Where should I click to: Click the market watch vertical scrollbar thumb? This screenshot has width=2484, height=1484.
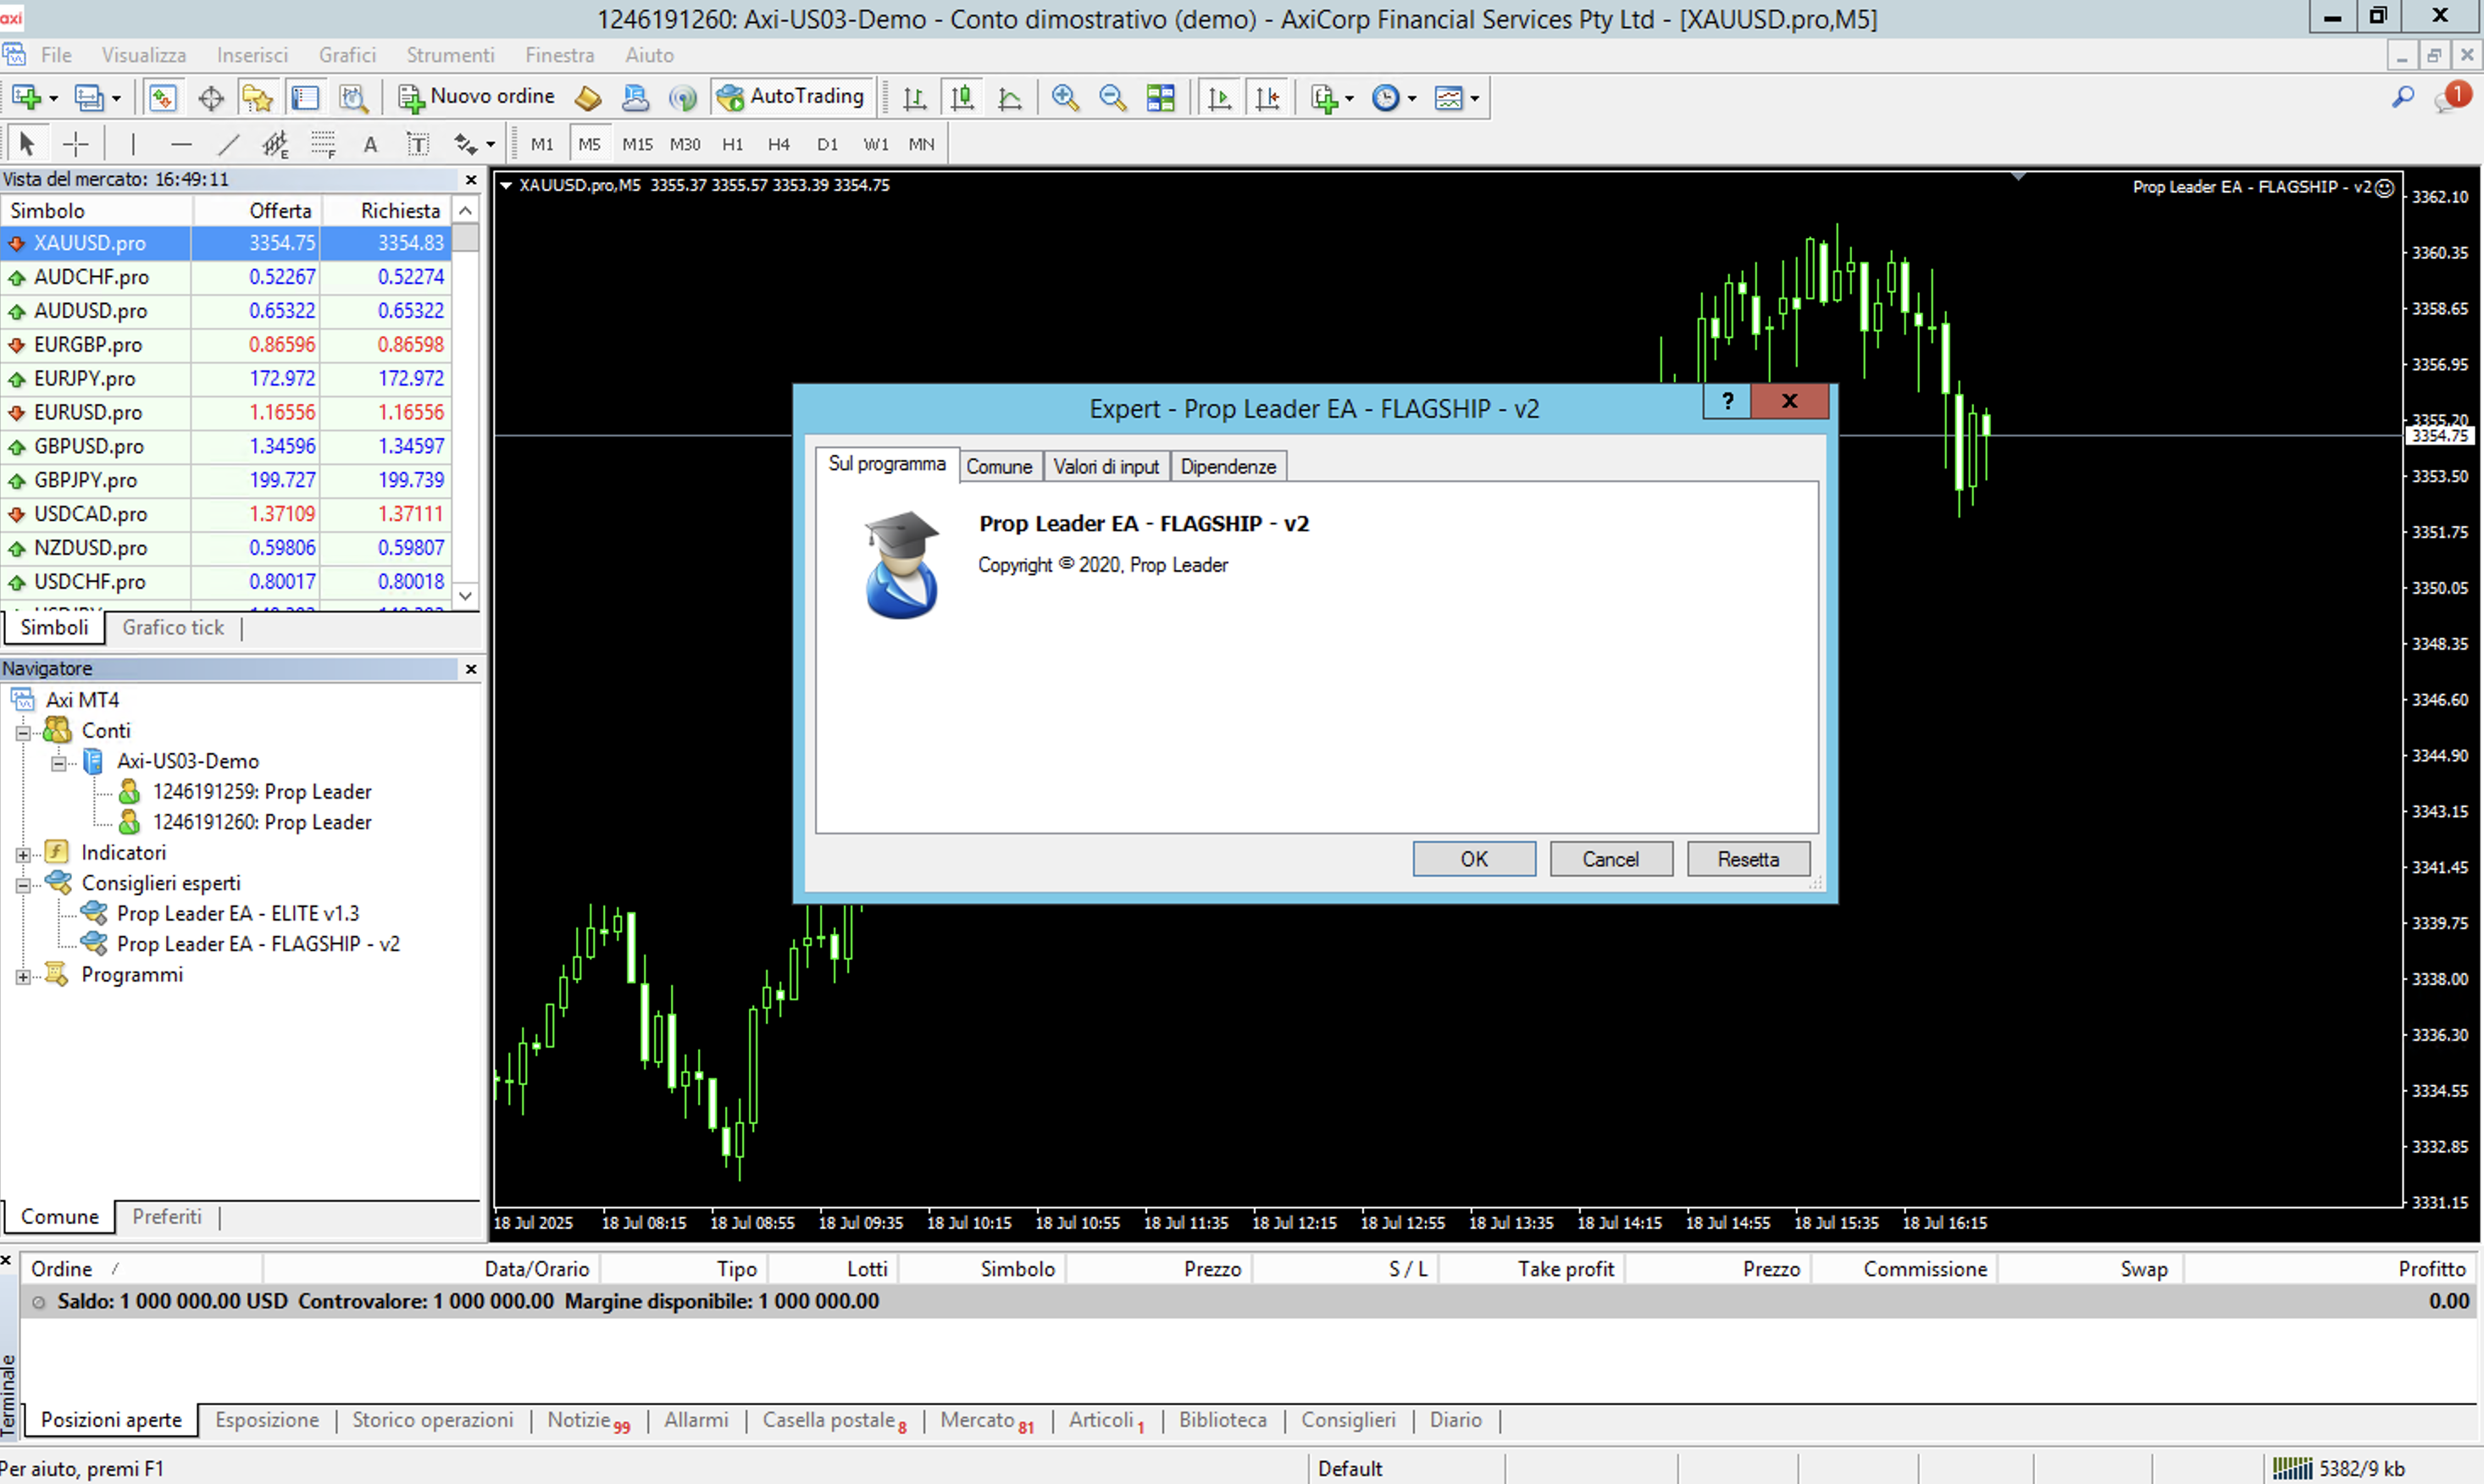[x=465, y=238]
